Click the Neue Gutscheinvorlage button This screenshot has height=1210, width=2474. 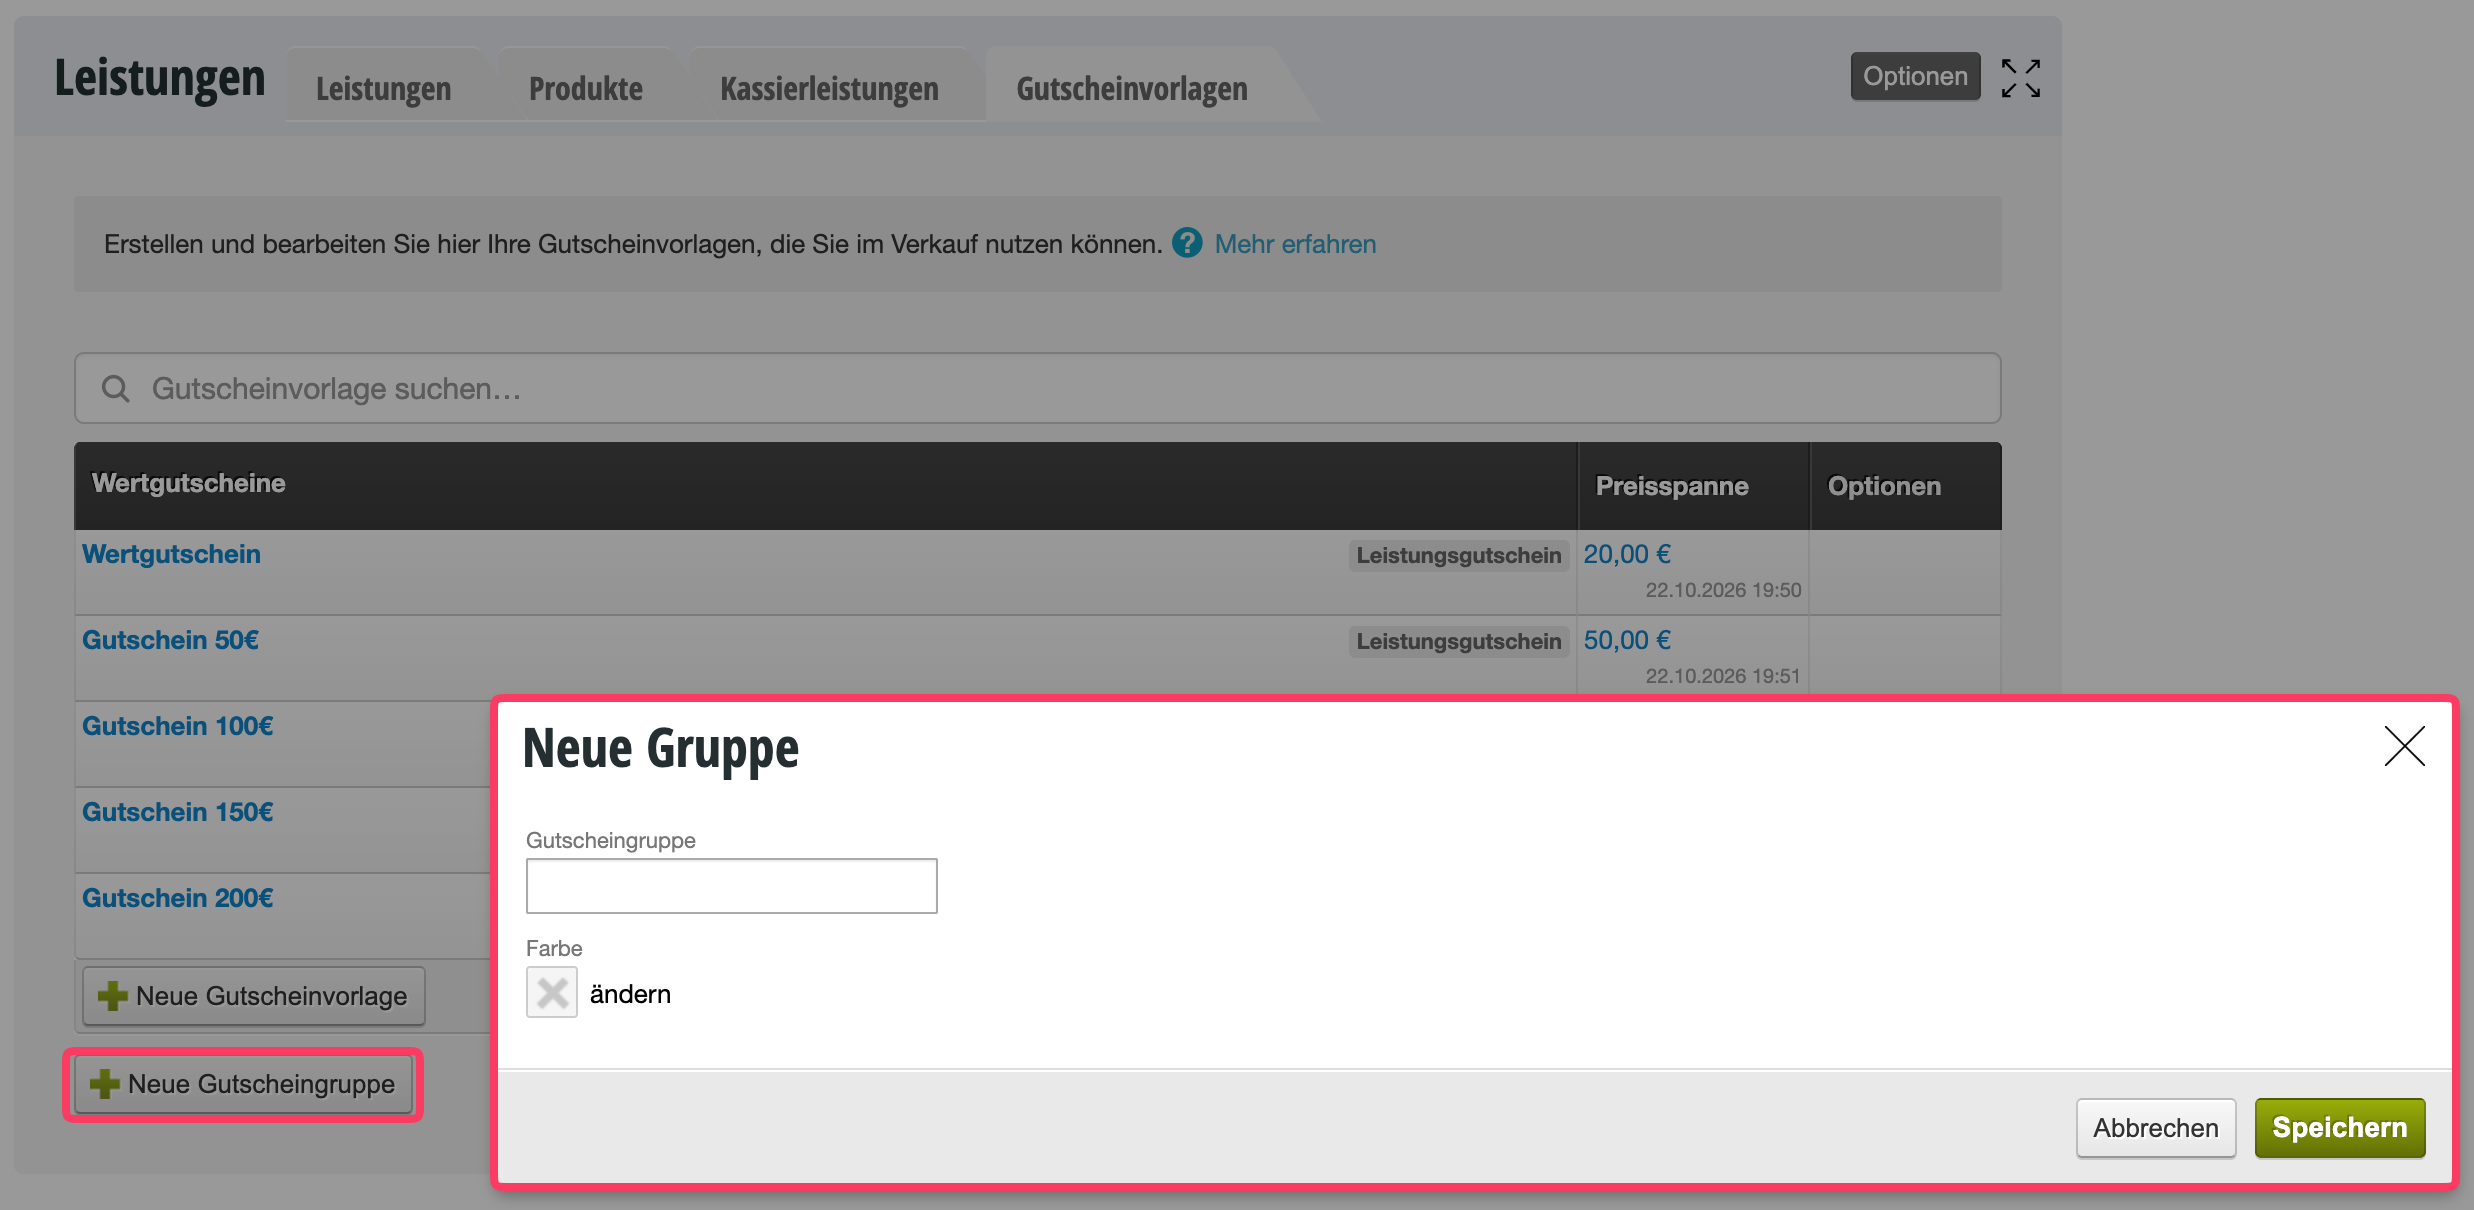pos(254,996)
